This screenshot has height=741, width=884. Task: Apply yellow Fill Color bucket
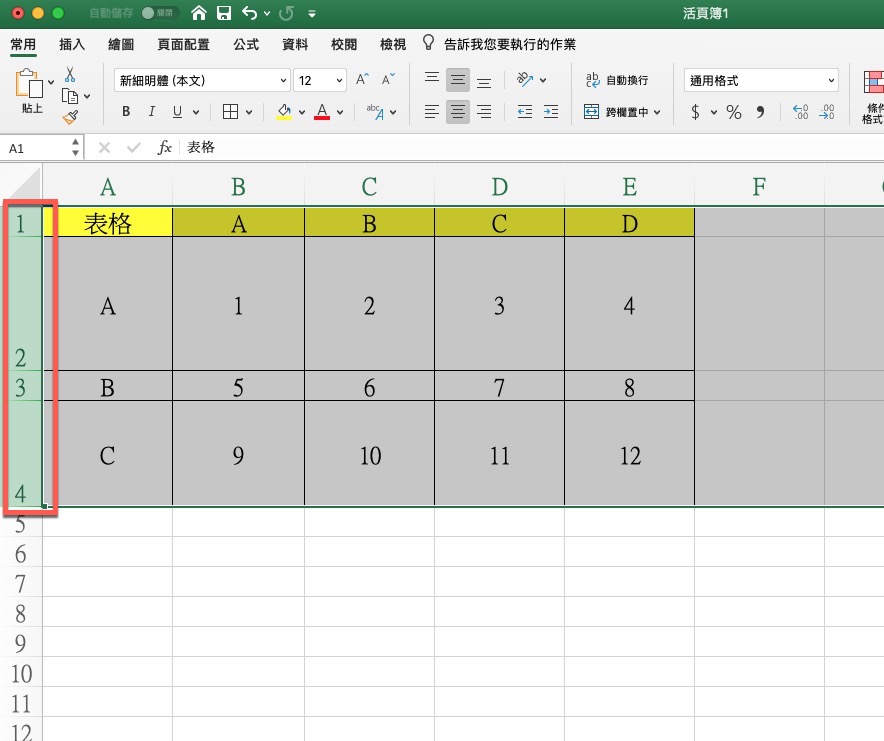tap(284, 112)
